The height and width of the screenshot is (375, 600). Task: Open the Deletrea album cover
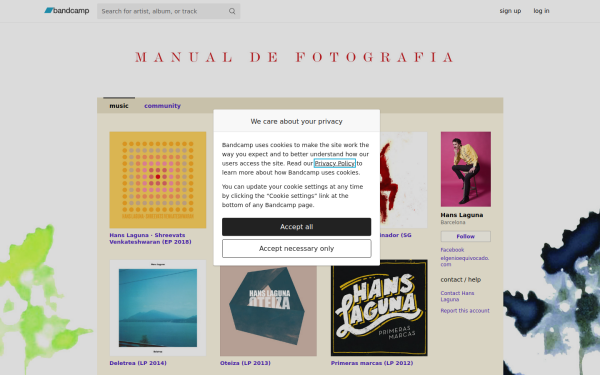(158, 308)
